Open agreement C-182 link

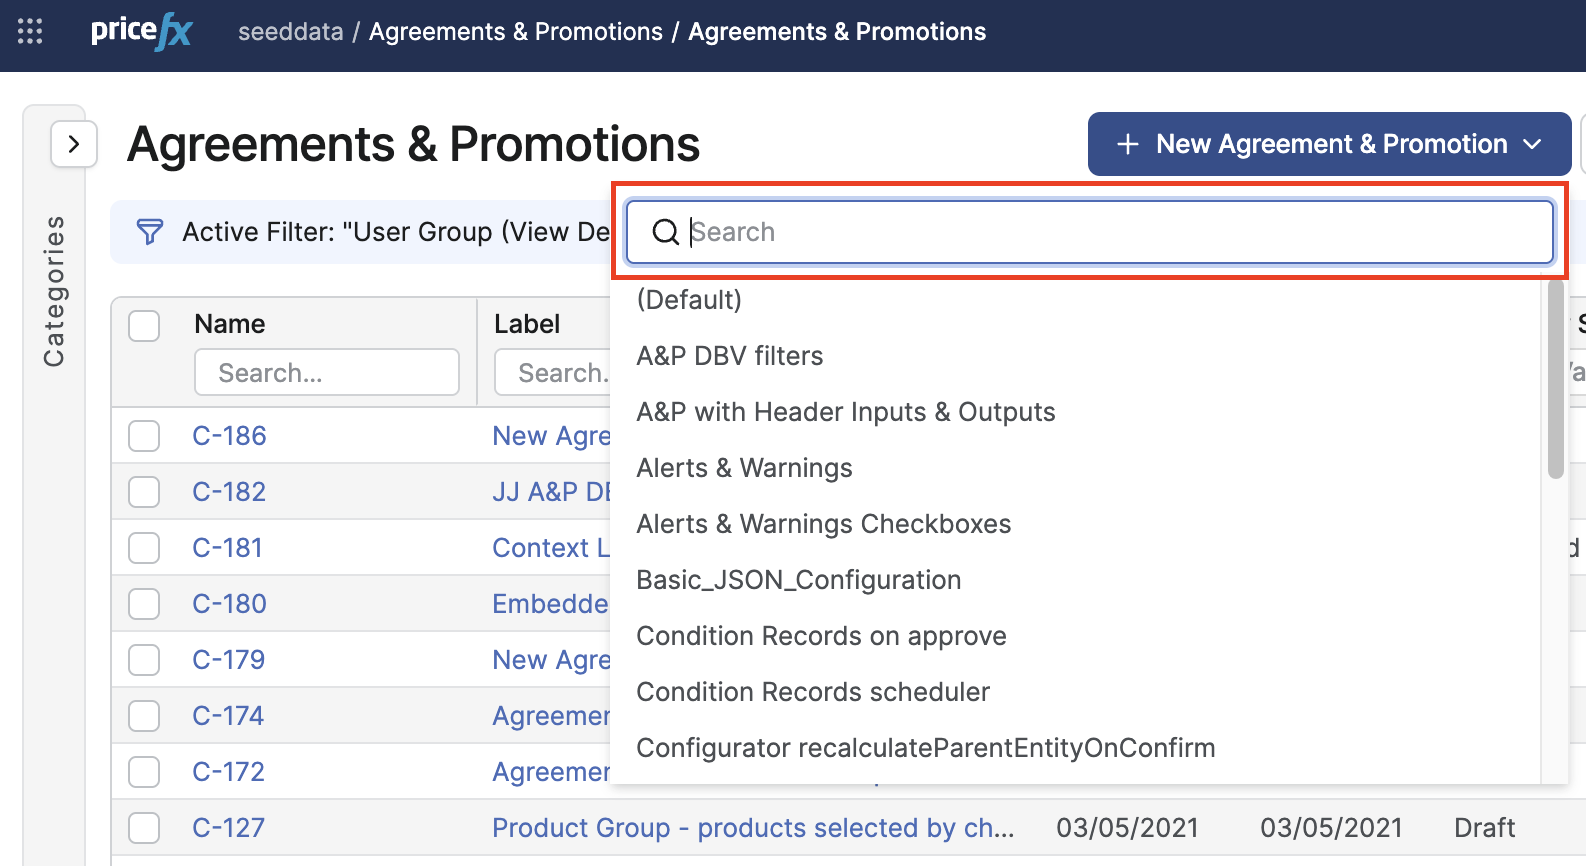coord(229,492)
